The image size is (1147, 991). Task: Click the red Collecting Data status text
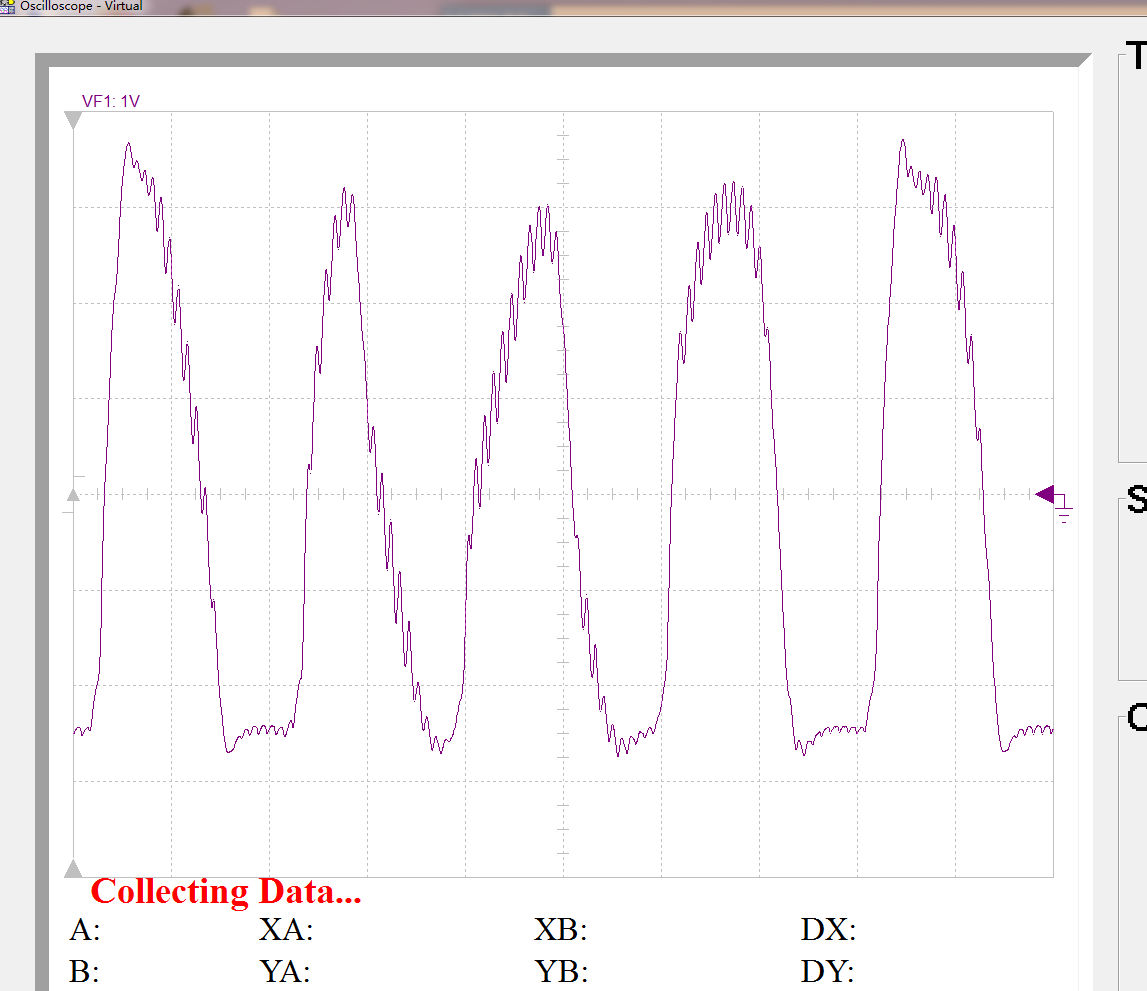pyautogui.click(x=226, y=892)
